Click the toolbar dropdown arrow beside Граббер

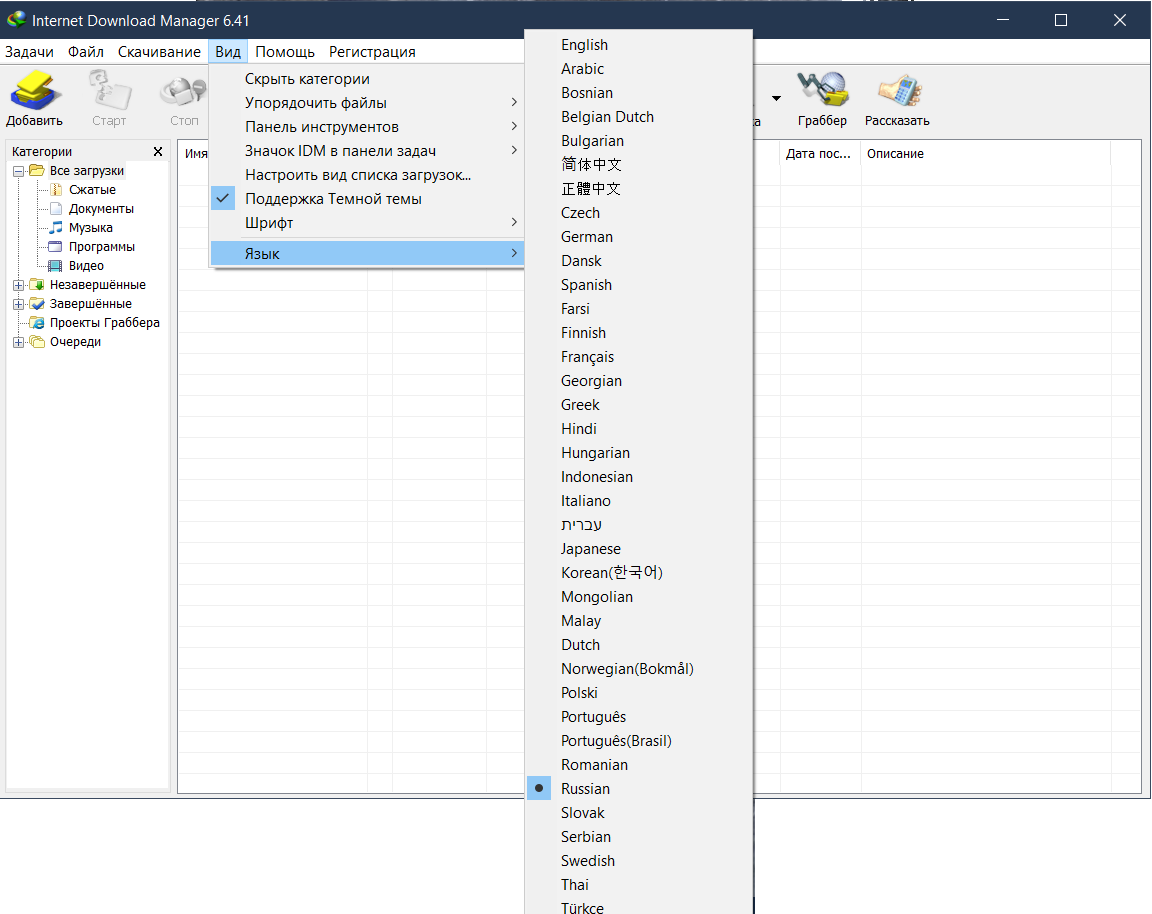coord(776,98)
